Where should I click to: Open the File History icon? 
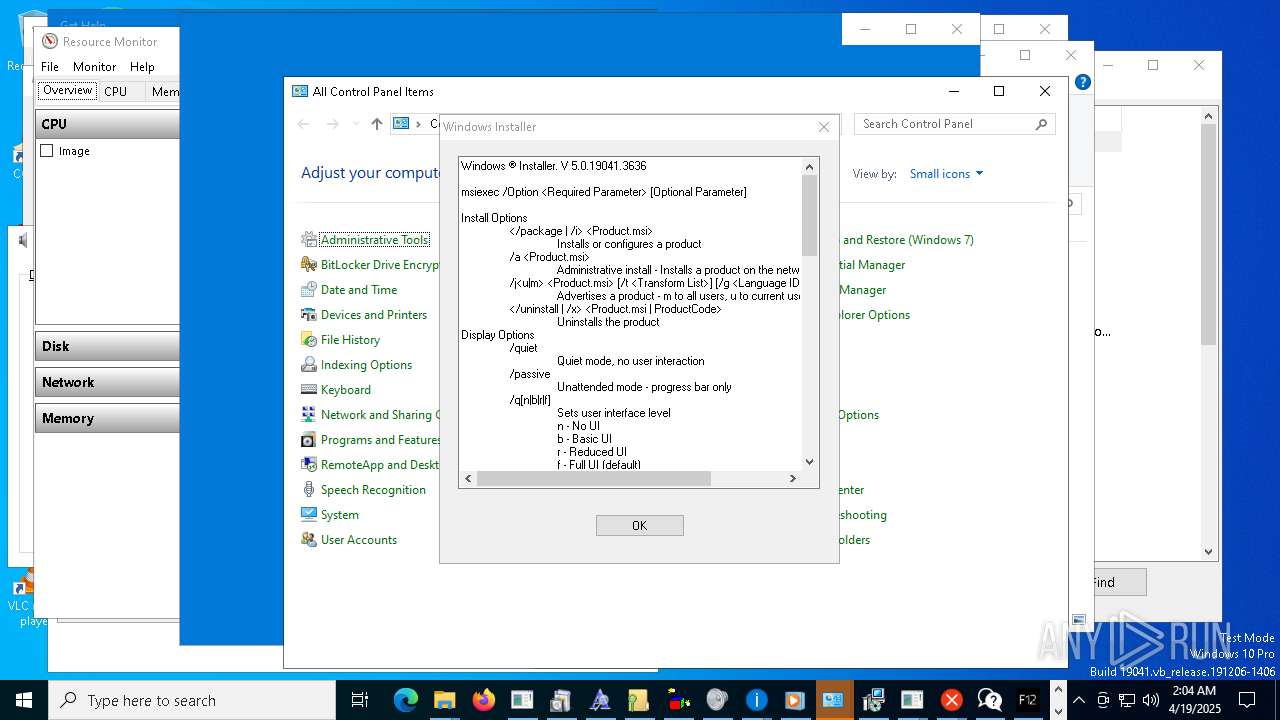309,340
